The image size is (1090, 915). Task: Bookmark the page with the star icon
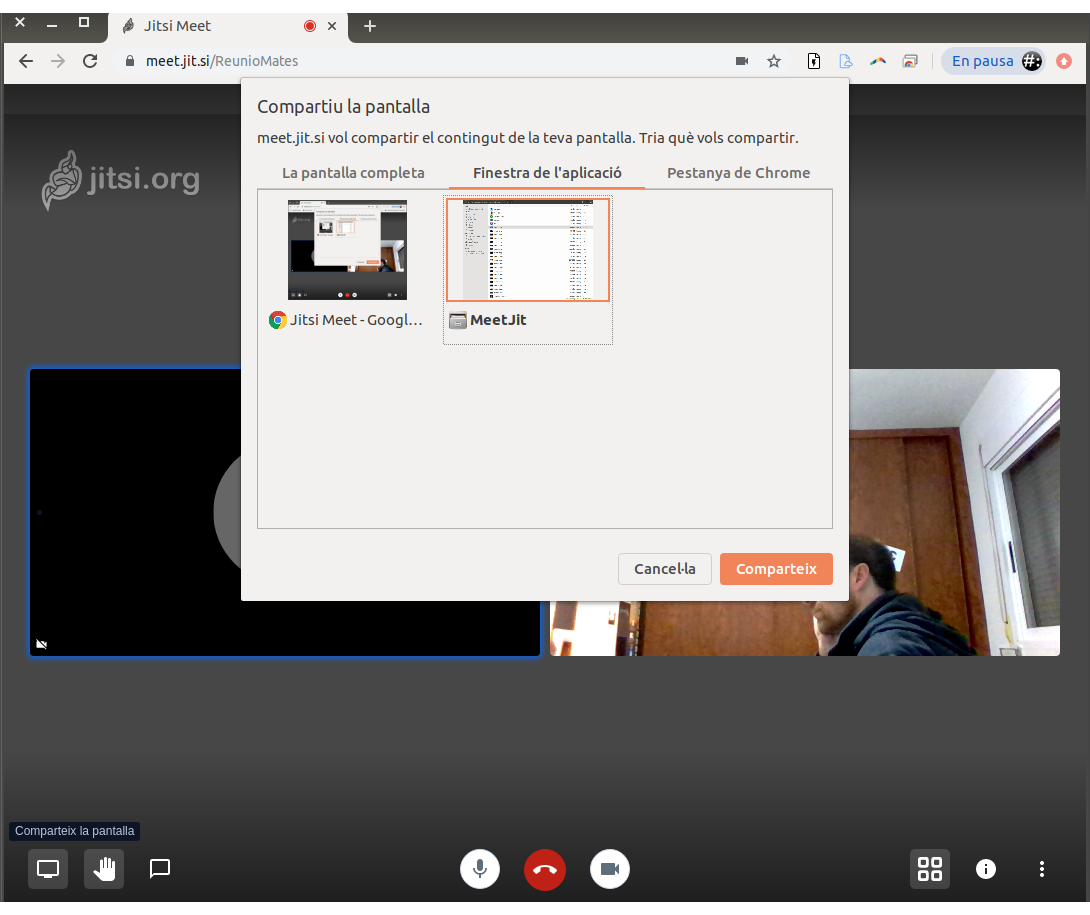(x=774, y=61)
